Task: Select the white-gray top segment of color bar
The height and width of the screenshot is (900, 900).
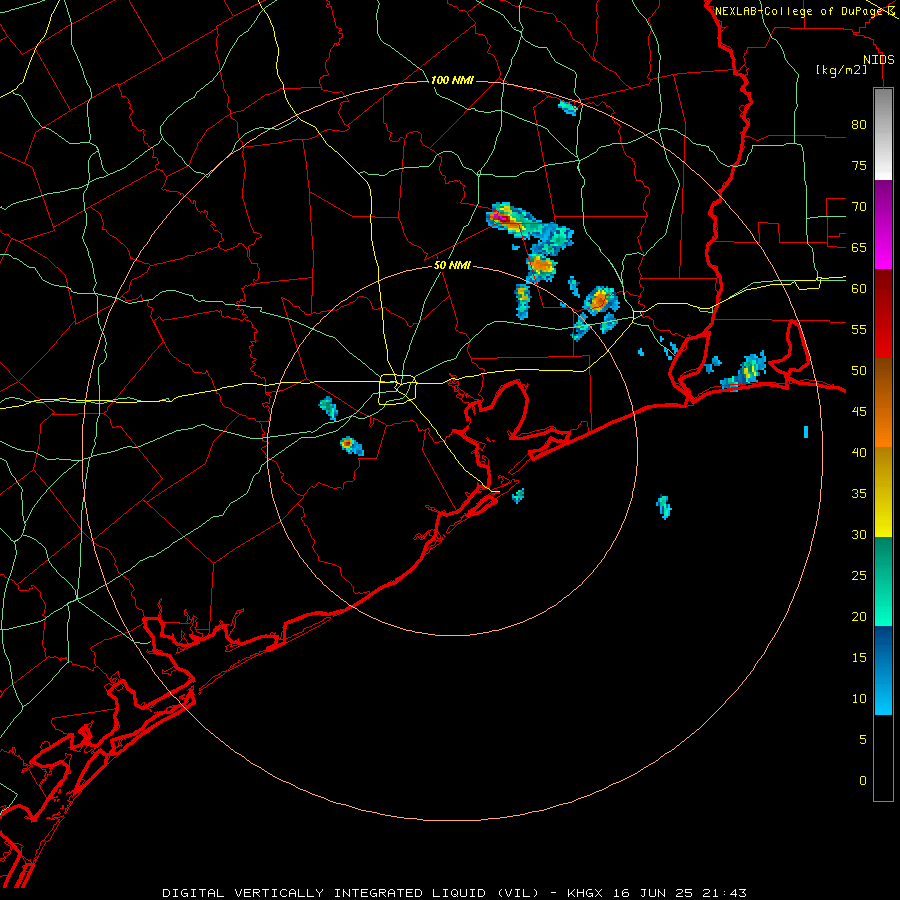Action: 883,134
